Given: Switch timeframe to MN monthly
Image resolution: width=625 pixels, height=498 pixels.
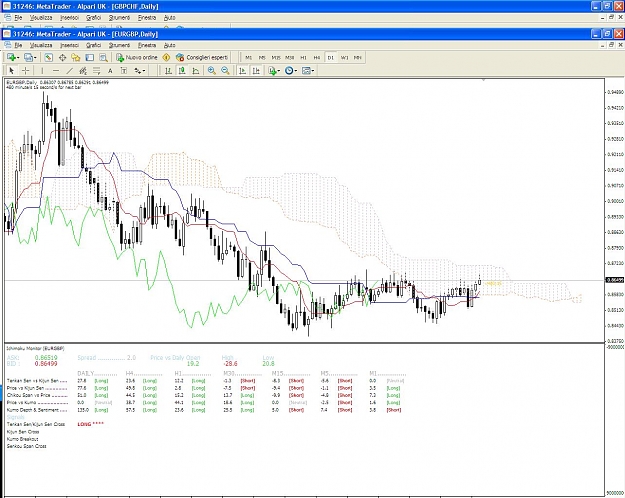Looking at the screenshot, I should point(358,57).
